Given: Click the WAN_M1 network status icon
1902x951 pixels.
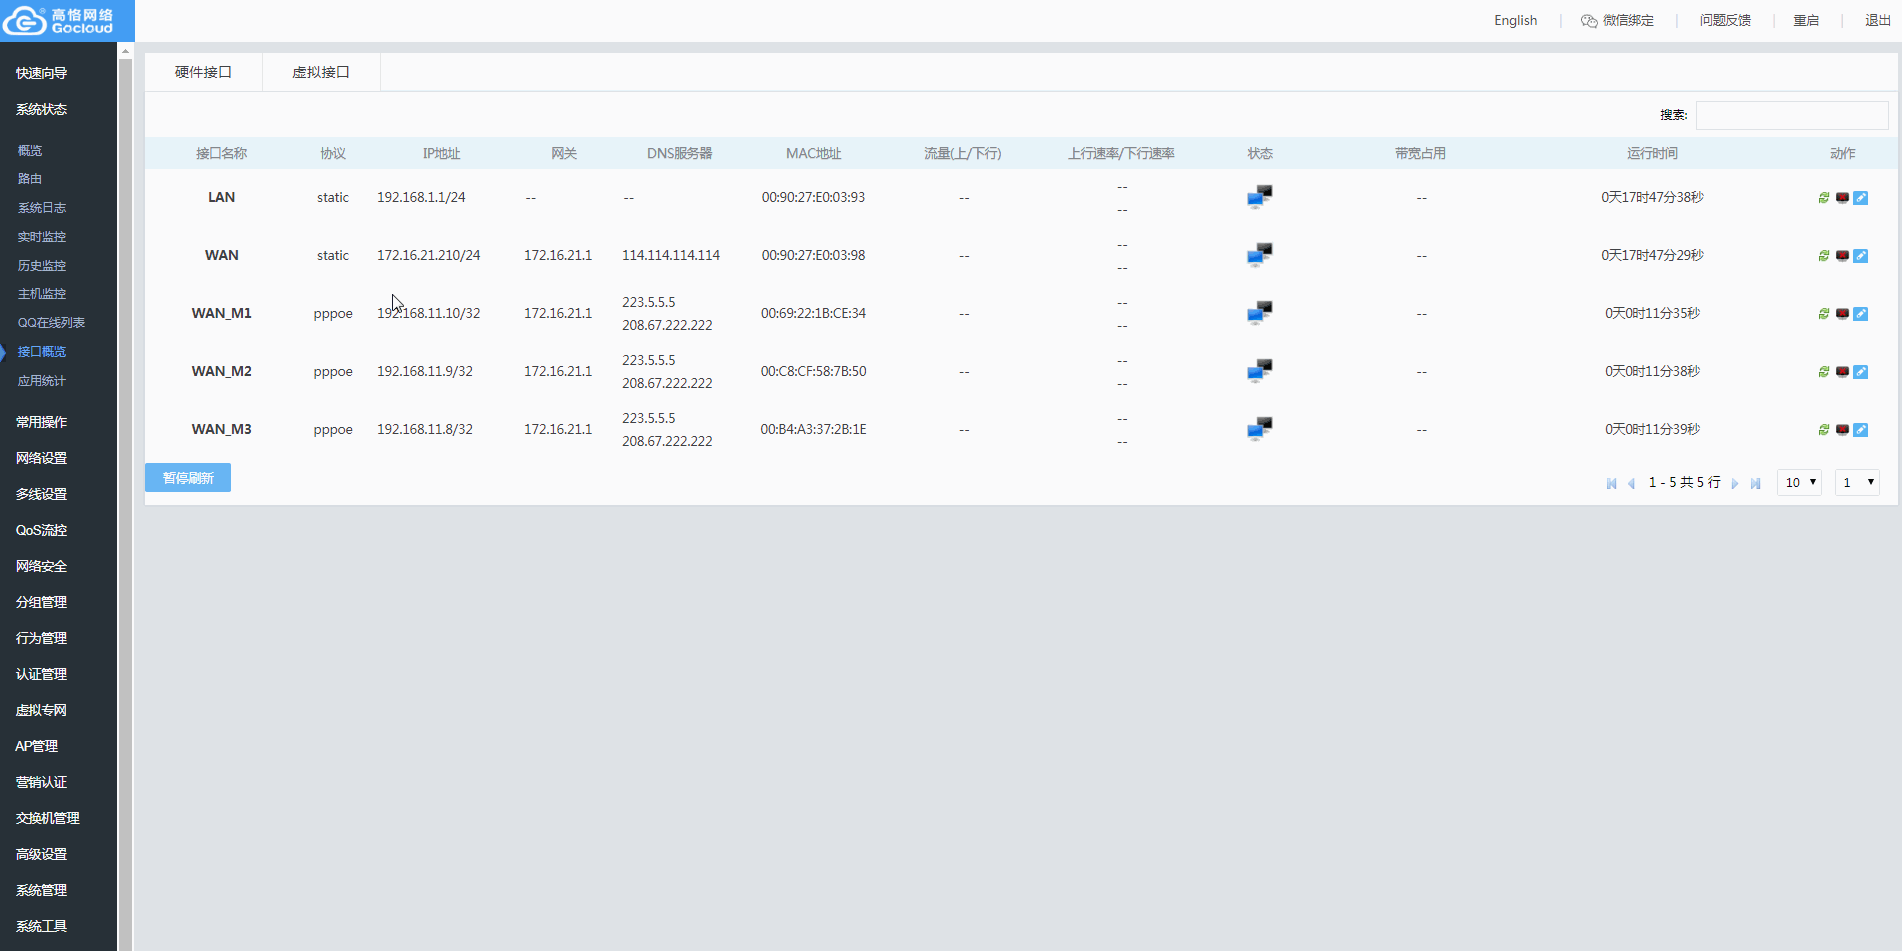Looking at the screenshot, I should (x=1260, y=313).
